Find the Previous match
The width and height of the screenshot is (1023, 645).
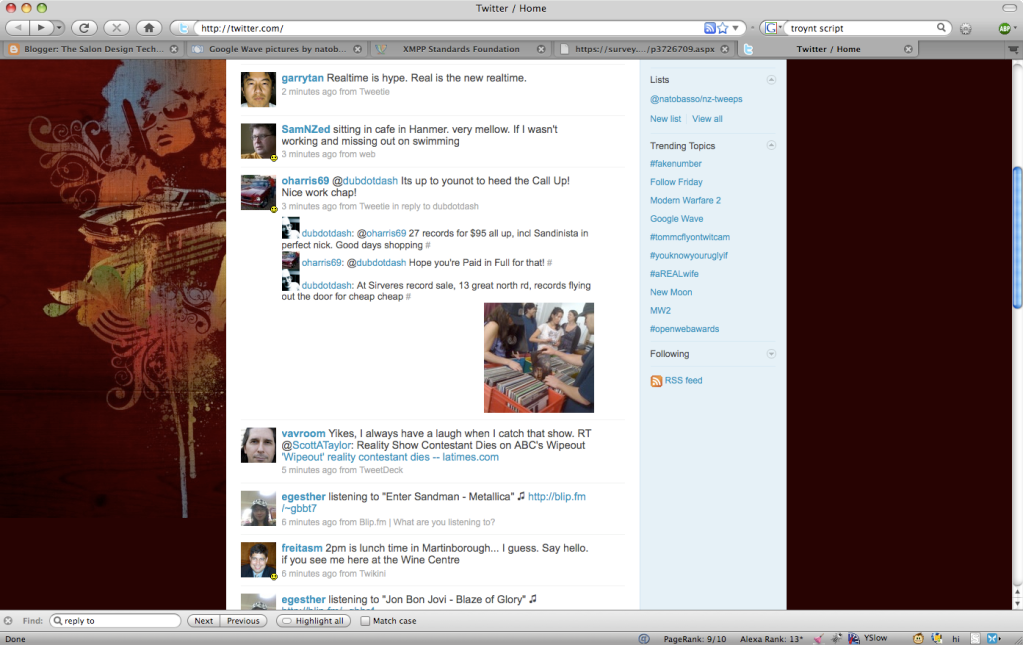(243, 621)
